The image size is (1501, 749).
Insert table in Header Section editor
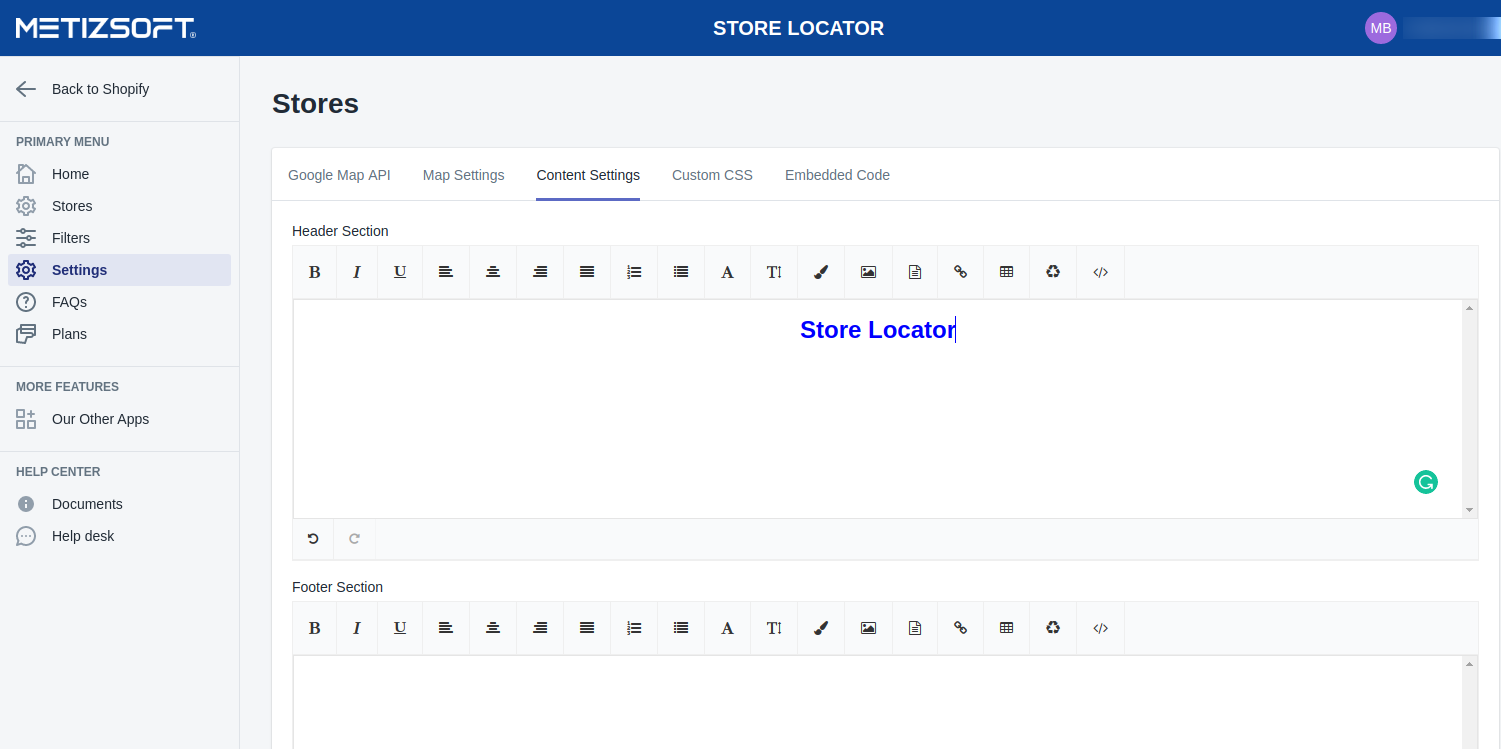(x=1006, y=272)
